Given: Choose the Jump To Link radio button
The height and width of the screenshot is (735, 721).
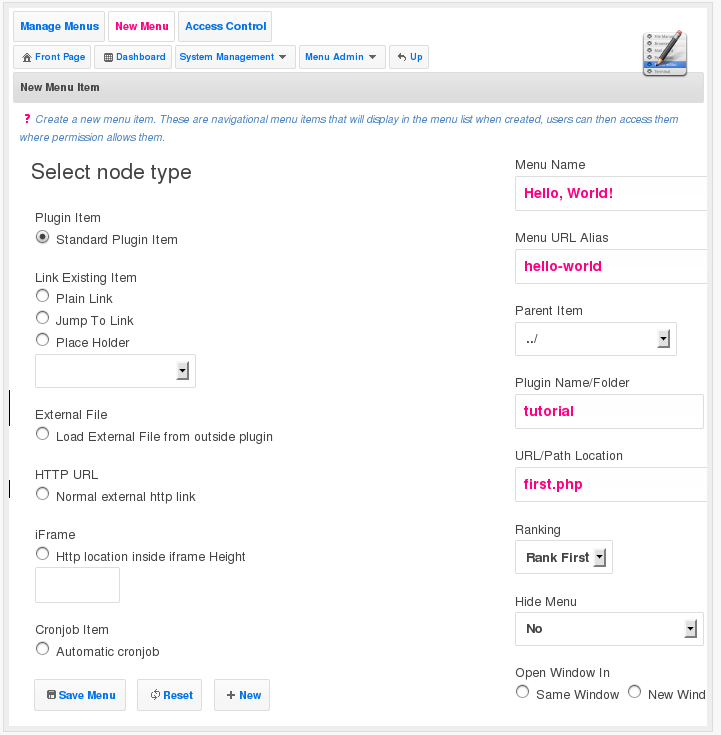Looking at the screenshot, I should point(42,318).
